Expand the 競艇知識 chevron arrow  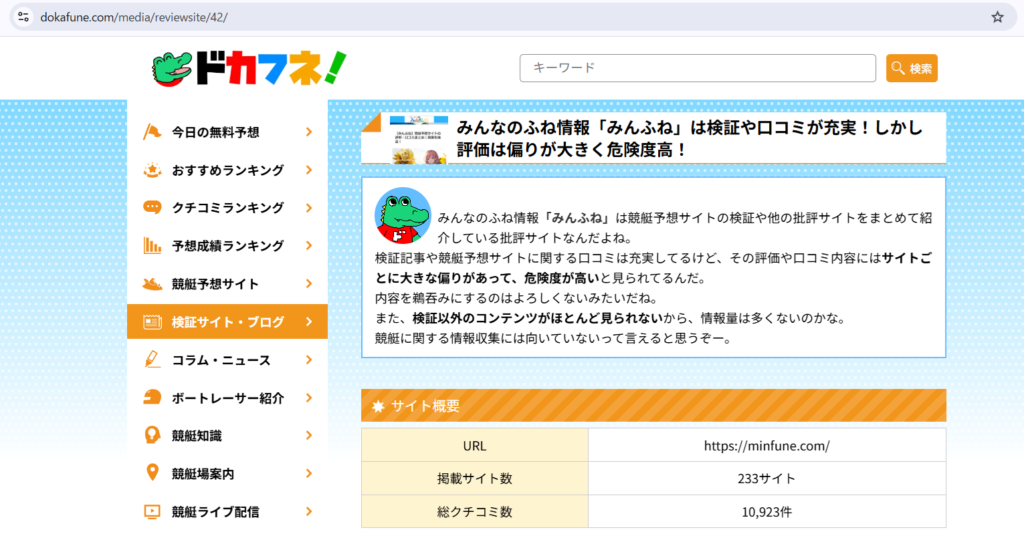click(309, 436)
